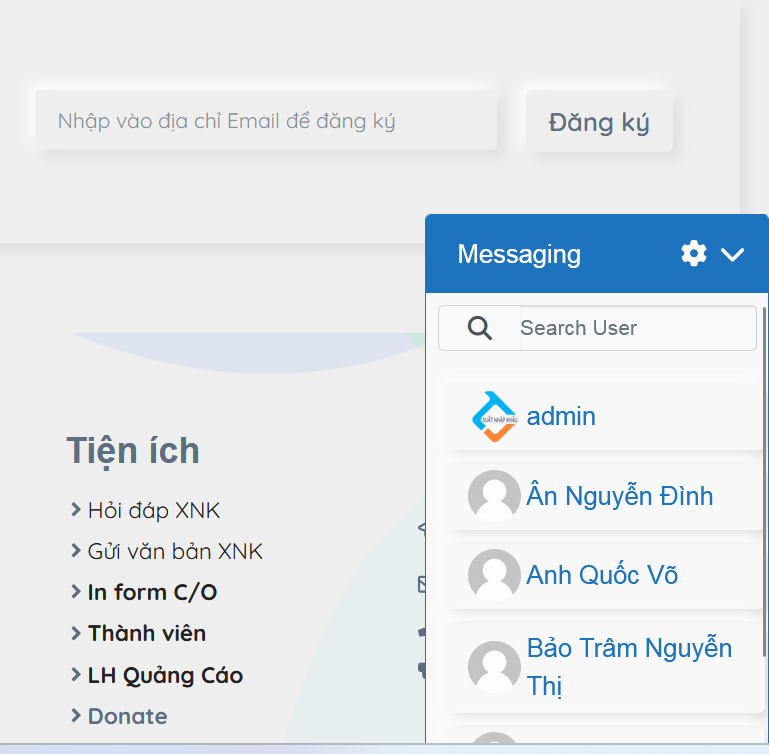Click chevron beside Gửi văn bản XNK
Screen dimensions: 769x754
(x=76, y=550)
